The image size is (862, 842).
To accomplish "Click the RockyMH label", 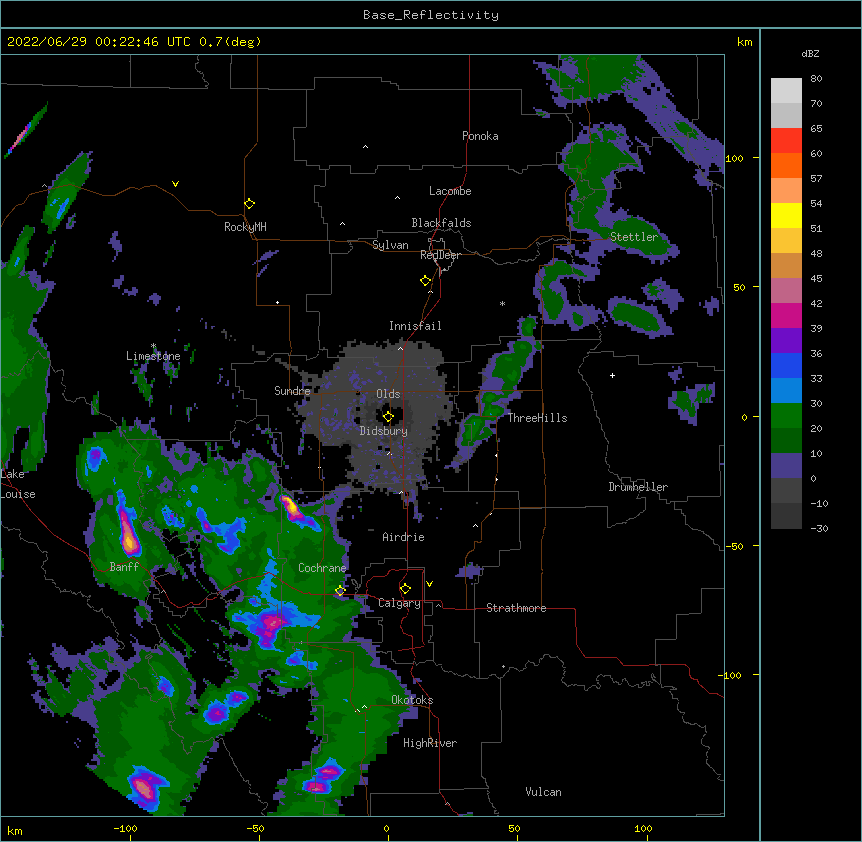I will (x=245, y=227).
